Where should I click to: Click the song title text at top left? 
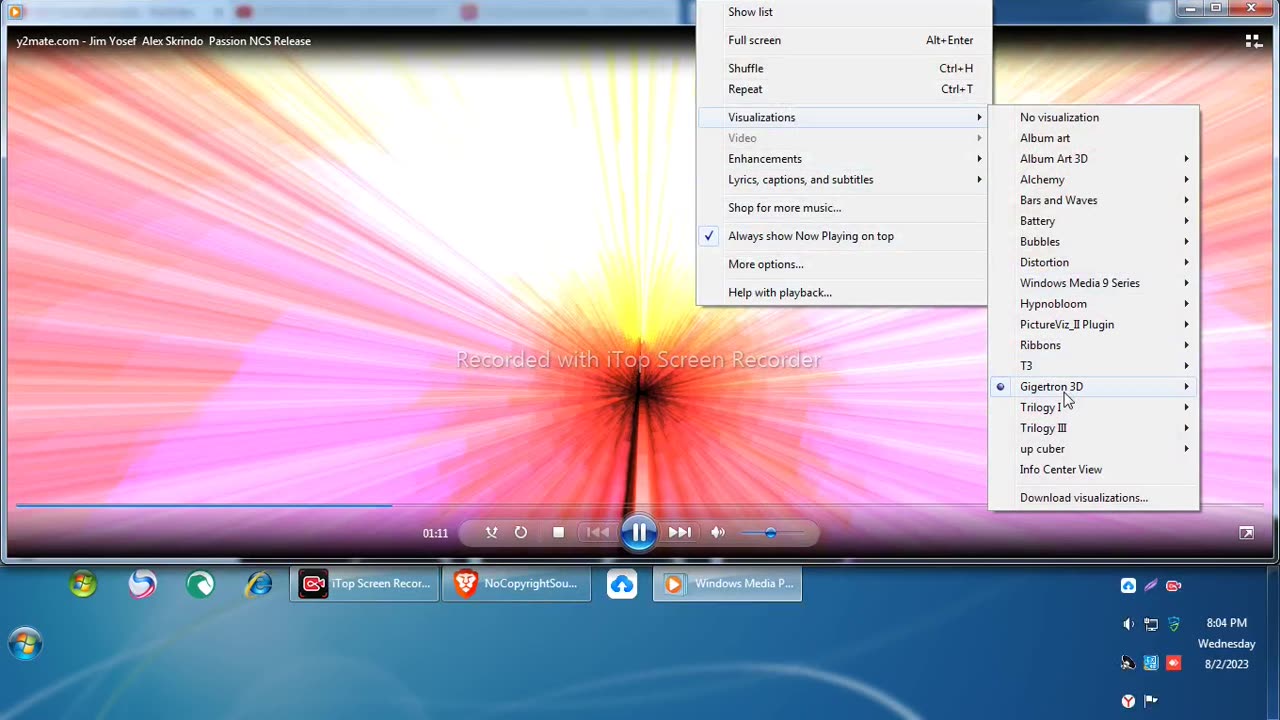(x=164, y=41)
